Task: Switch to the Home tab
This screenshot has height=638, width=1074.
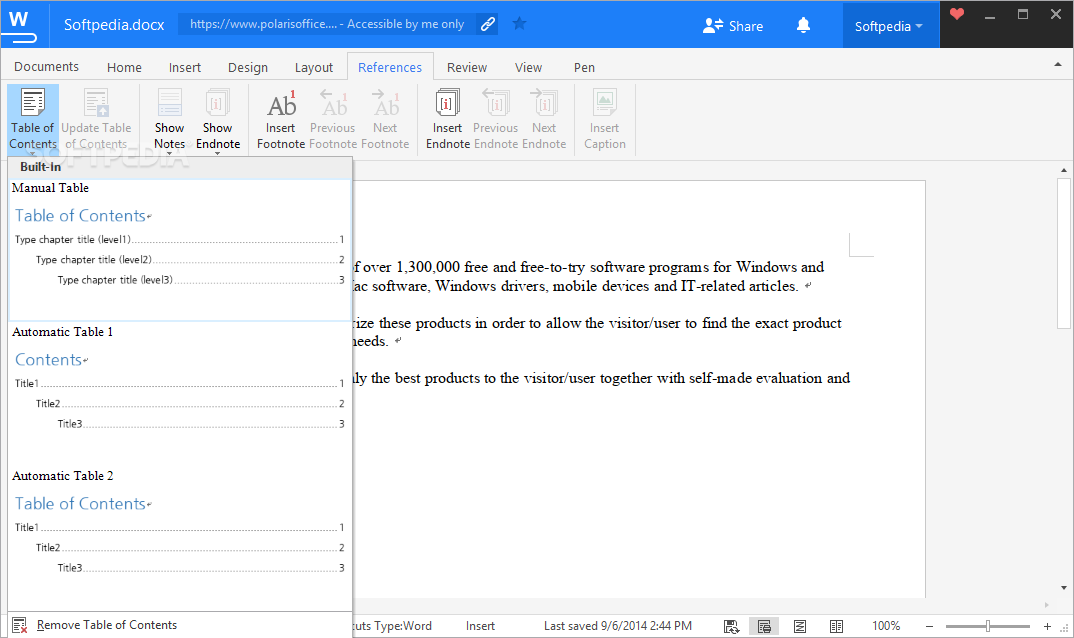Action: point(124,67)
